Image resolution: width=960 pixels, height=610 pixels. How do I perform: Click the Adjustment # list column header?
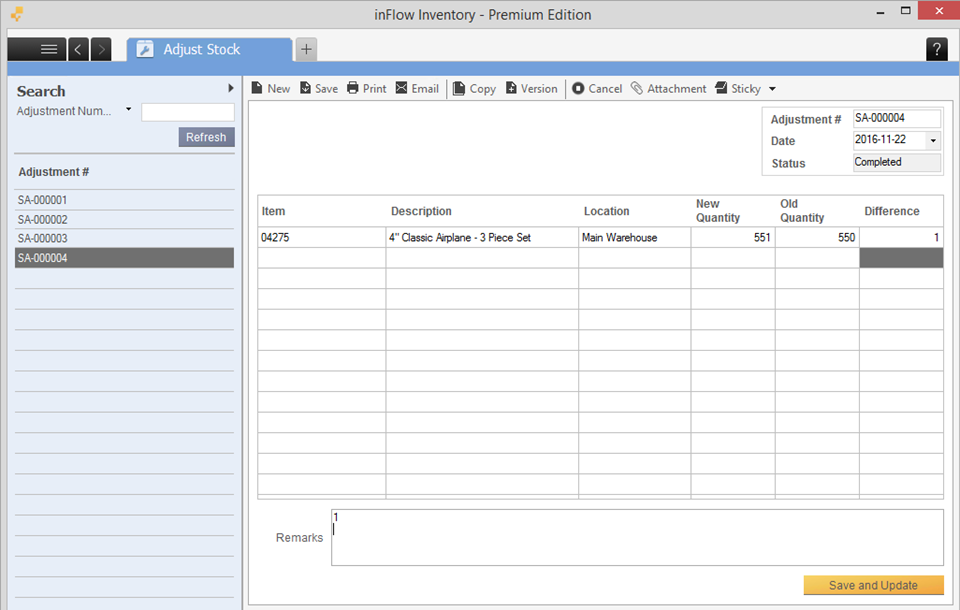54,172
